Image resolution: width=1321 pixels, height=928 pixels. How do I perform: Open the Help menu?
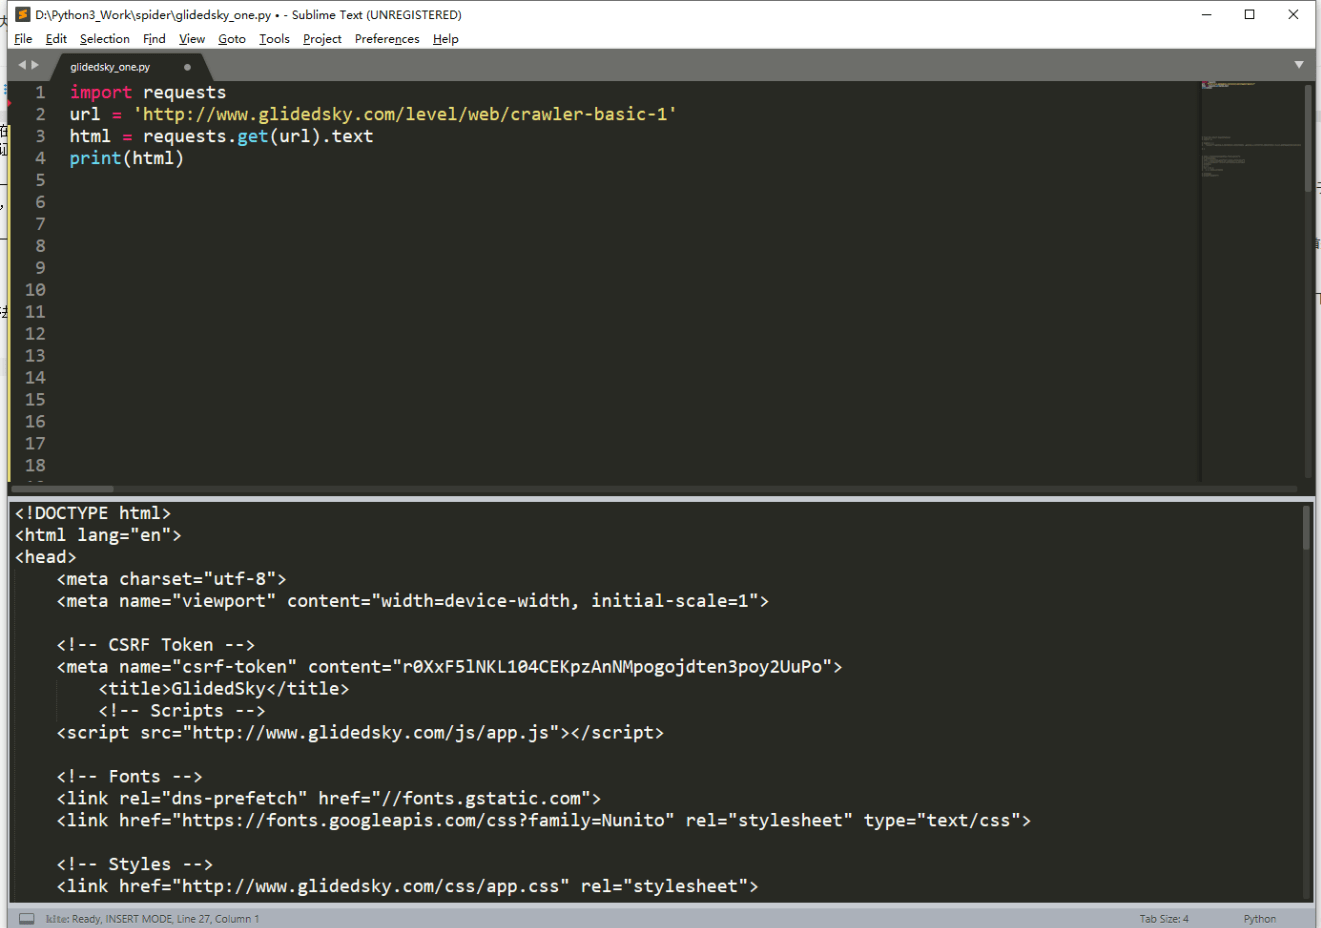(446, 39)
